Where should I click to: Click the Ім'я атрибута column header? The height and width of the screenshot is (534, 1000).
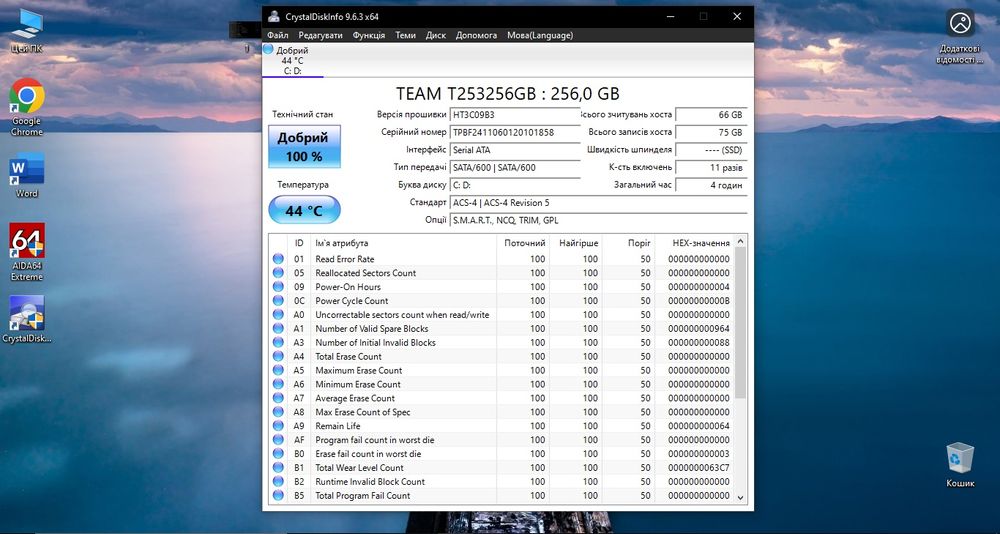click(x=403, y=243)
